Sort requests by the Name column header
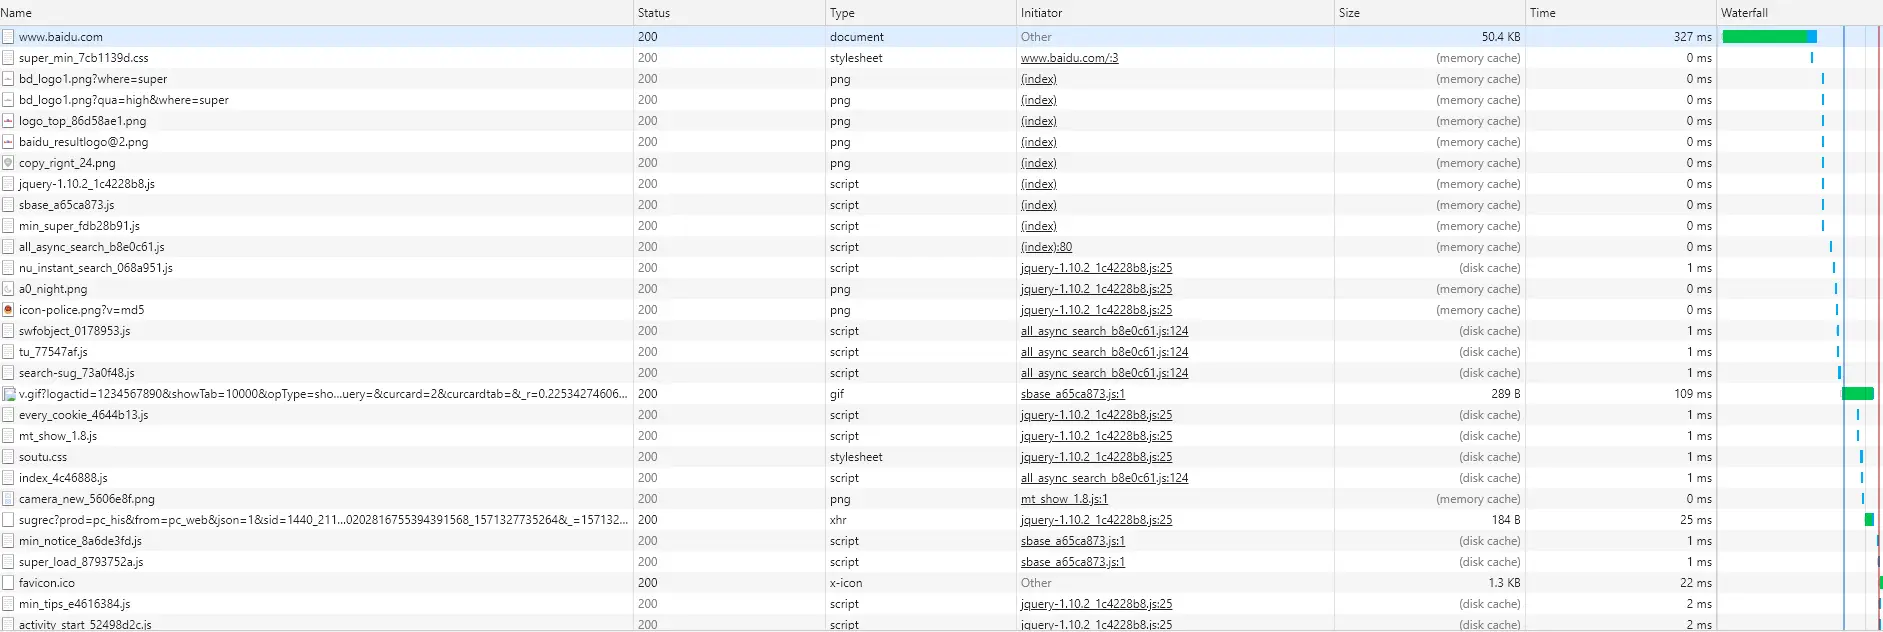 coord(316,13)
